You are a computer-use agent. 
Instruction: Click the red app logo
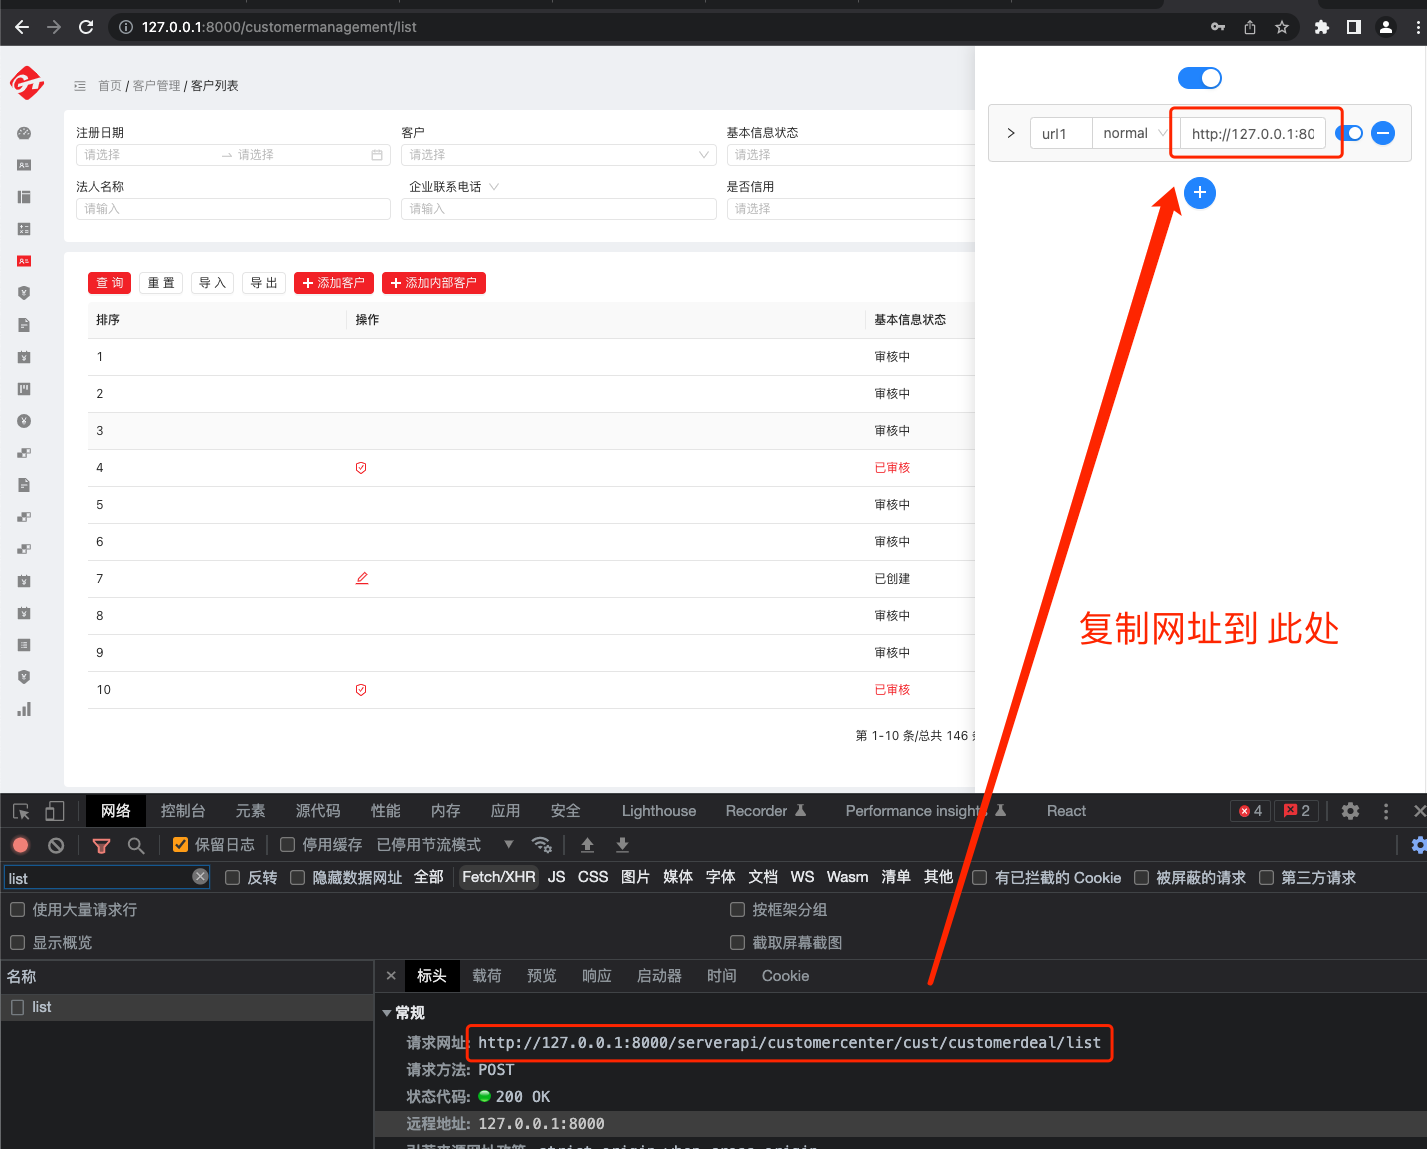pos(27,82)
